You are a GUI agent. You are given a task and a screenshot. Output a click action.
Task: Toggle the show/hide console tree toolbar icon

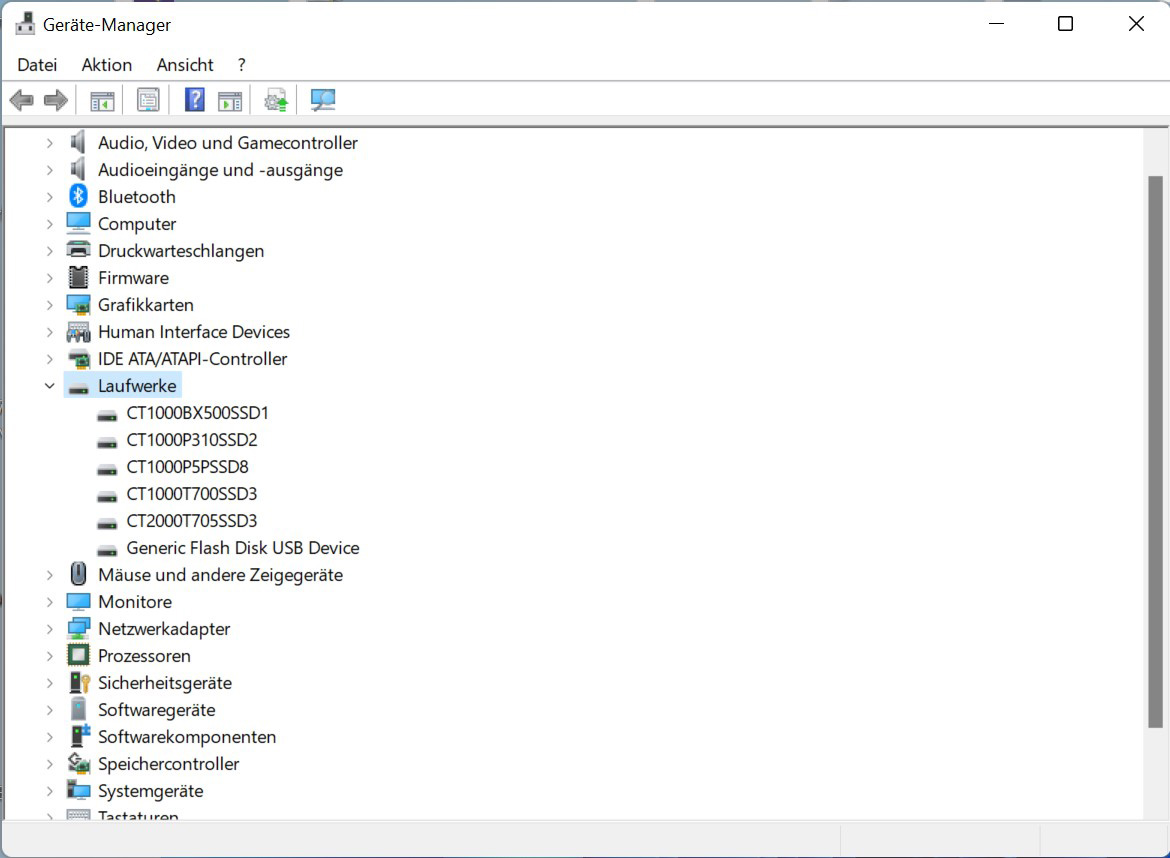(102, 100)
